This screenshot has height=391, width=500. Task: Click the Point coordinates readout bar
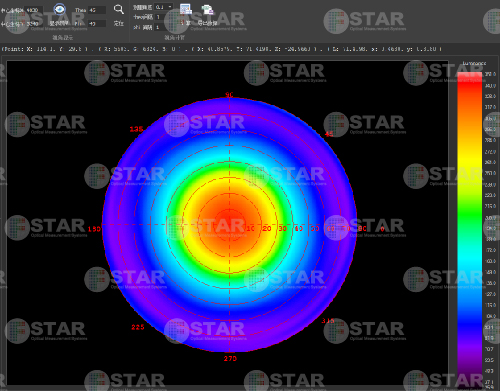click(222, 49)
